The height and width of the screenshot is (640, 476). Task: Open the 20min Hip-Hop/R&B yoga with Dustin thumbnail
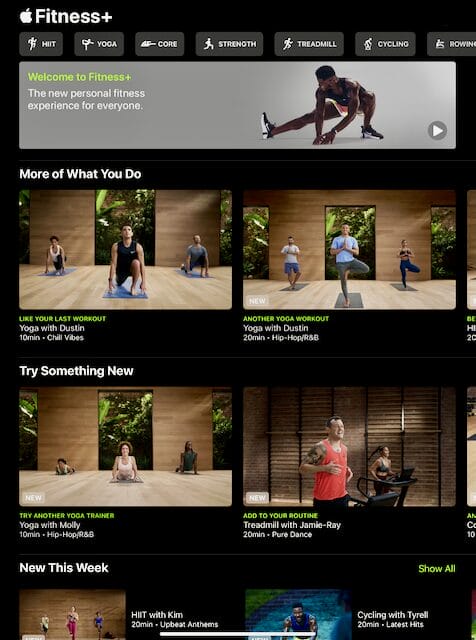(x=349, y=249)
